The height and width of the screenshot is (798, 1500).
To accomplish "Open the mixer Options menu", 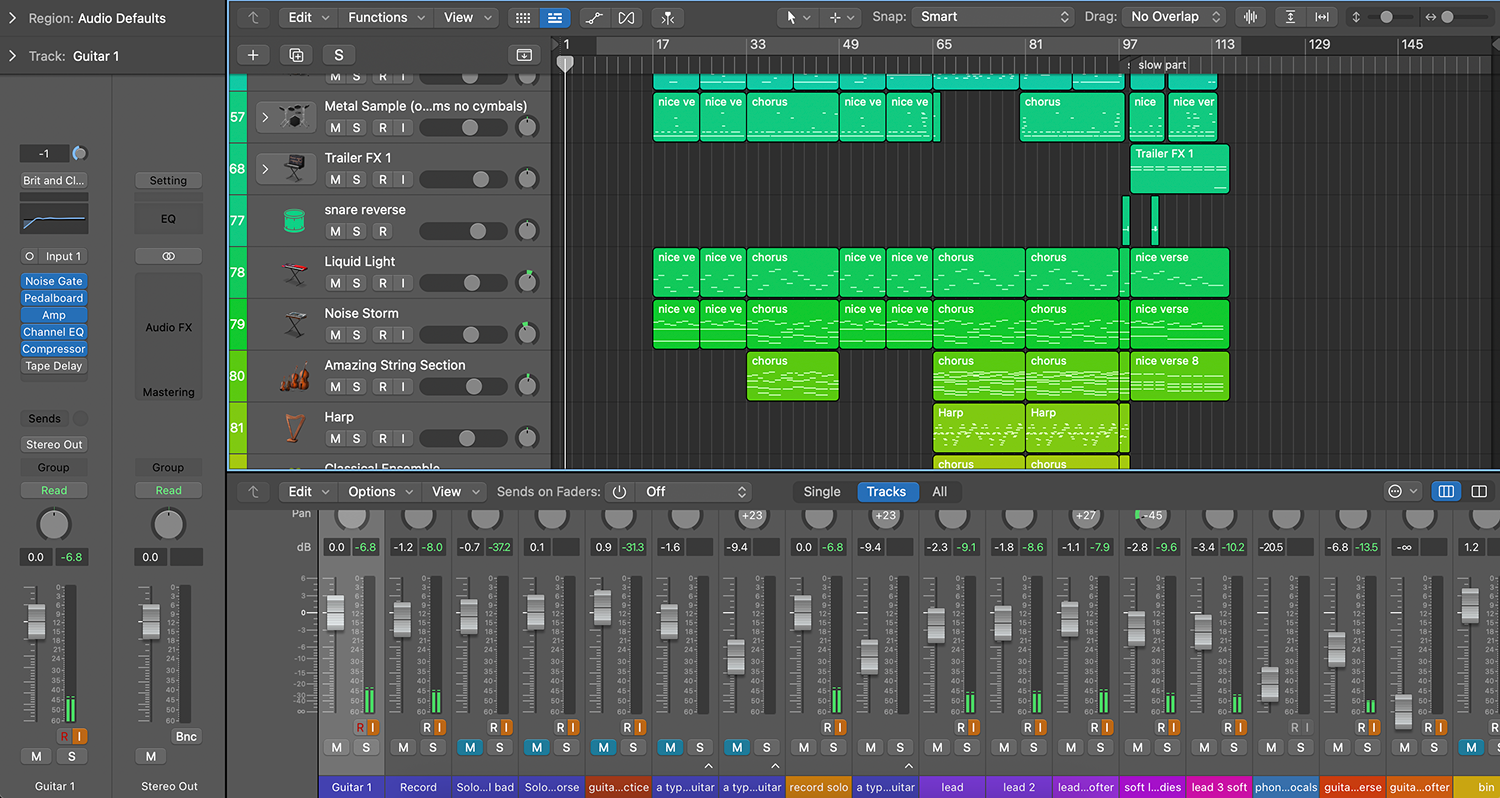I will [x=378, y=492].
